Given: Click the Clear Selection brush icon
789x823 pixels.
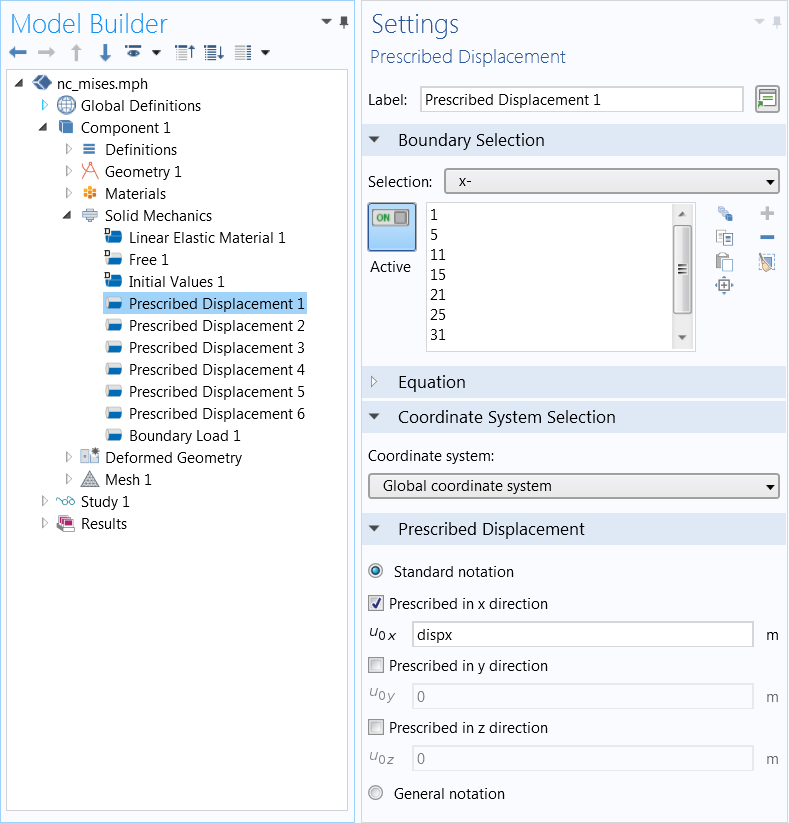Looking at the screenshot, I should tap(767, 262).
